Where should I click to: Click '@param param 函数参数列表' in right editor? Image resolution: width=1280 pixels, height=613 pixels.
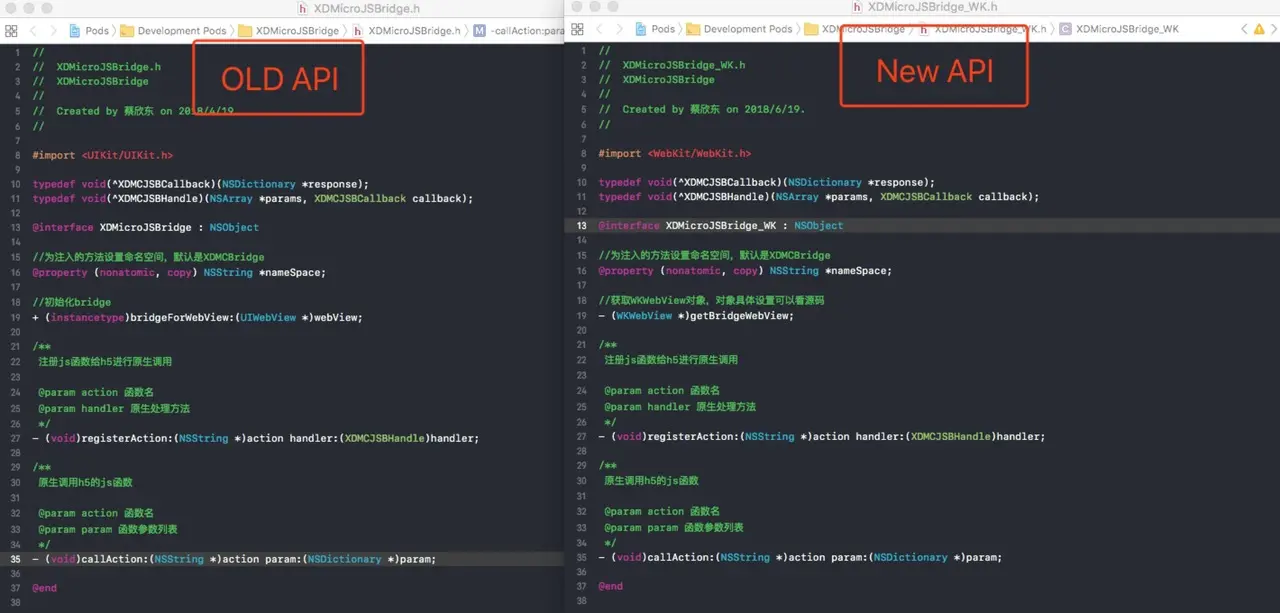point(674,527)
